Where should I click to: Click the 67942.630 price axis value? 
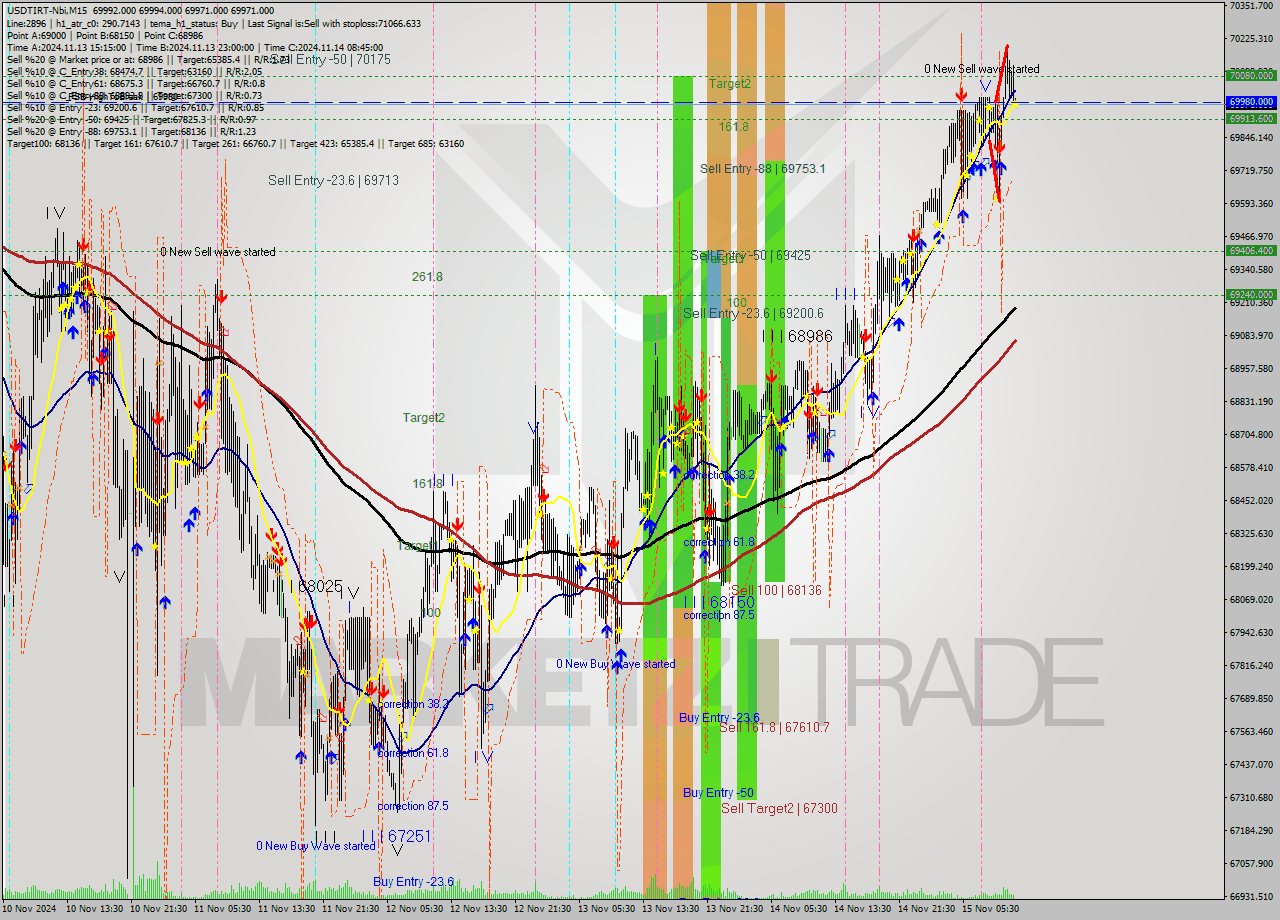pyautogui.click(x=1251, y=632)
